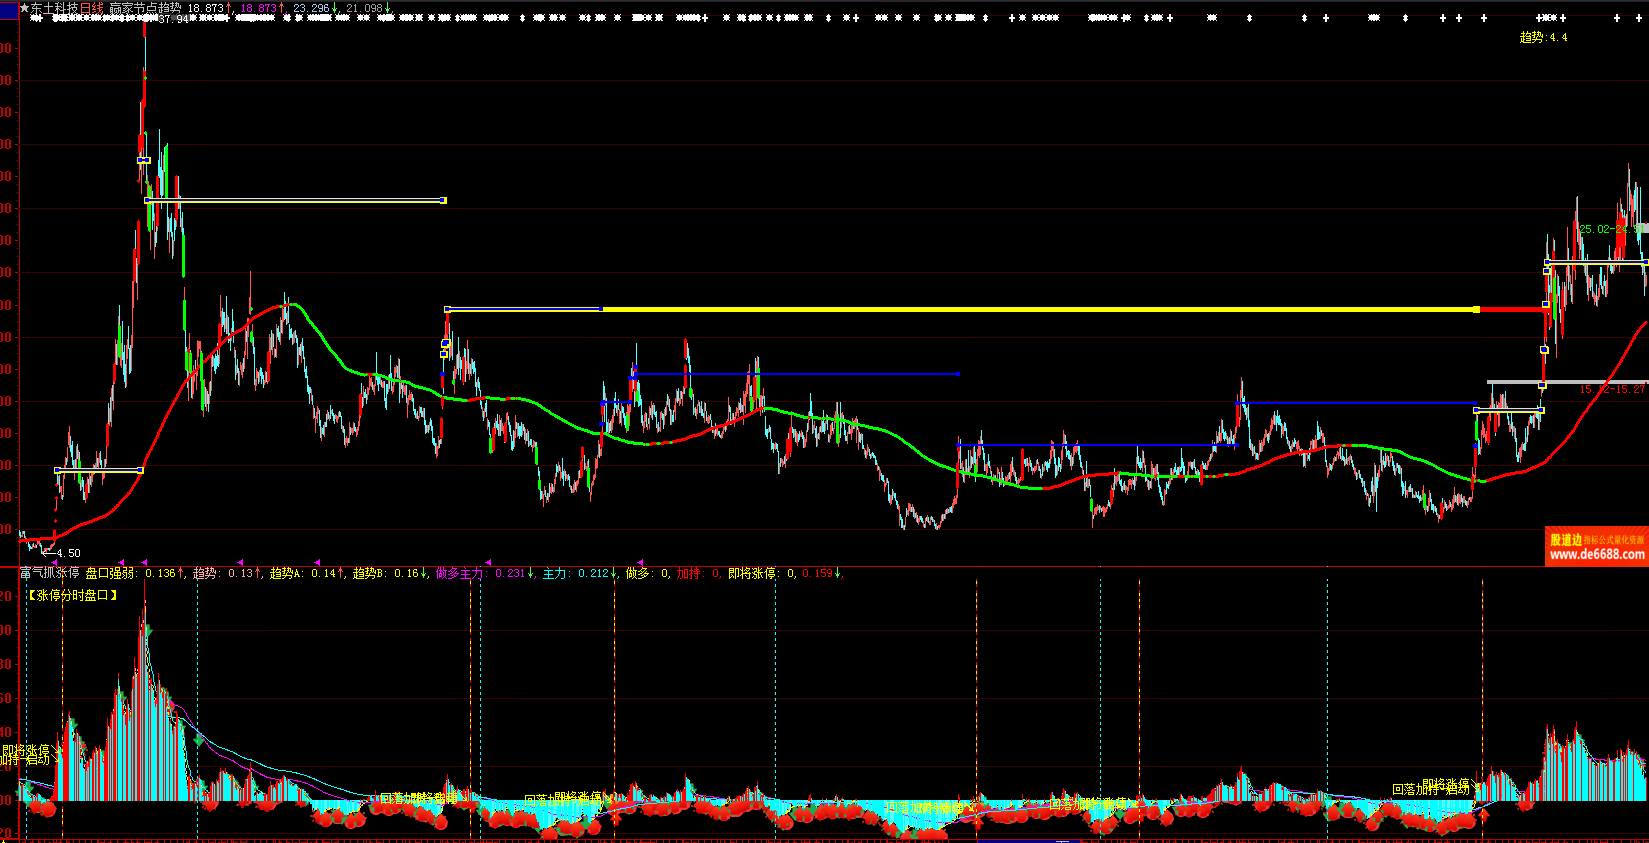Image resolution: width=1649 pixels, height=843 pixels.
Task: Click the 回落加持 signal near right side
Action: 1415,790
